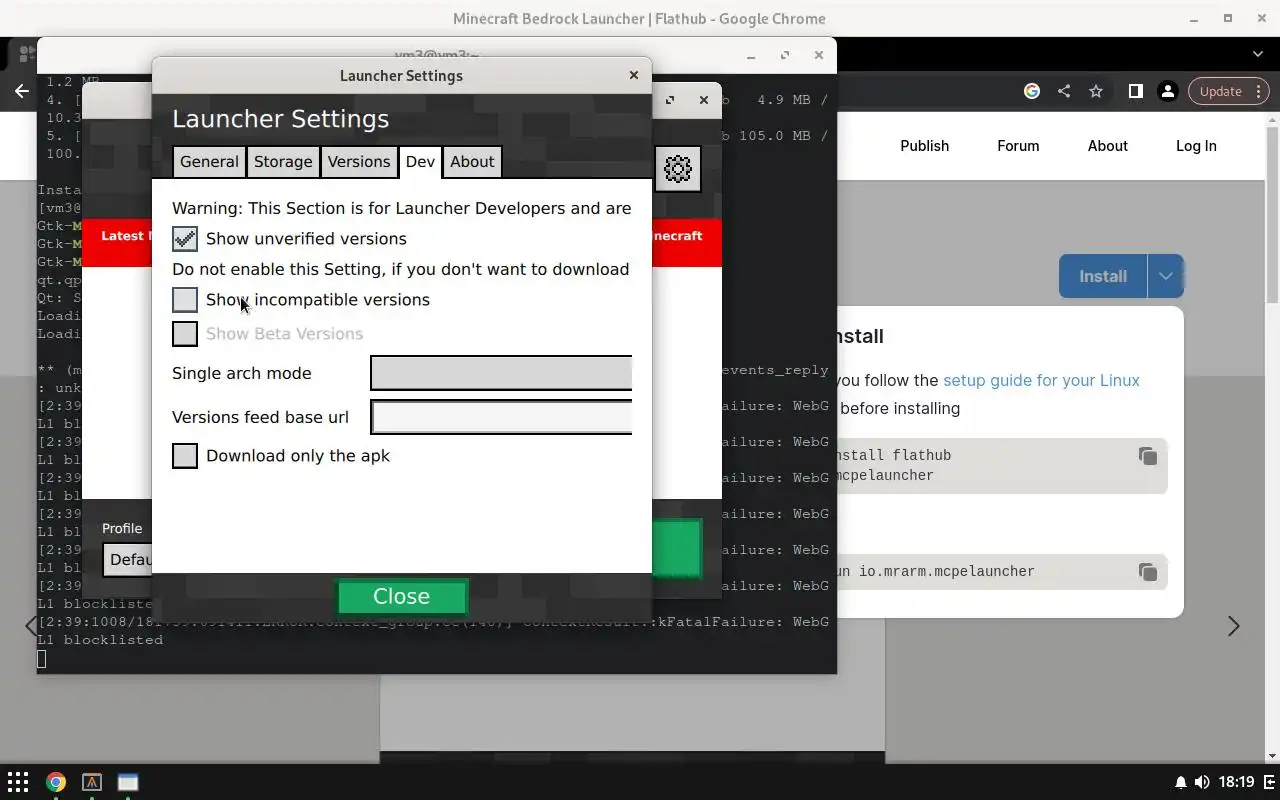Viewport: 1280px width, 800px height.
Task: Select the Dev tab
Action: click(420, 162)
